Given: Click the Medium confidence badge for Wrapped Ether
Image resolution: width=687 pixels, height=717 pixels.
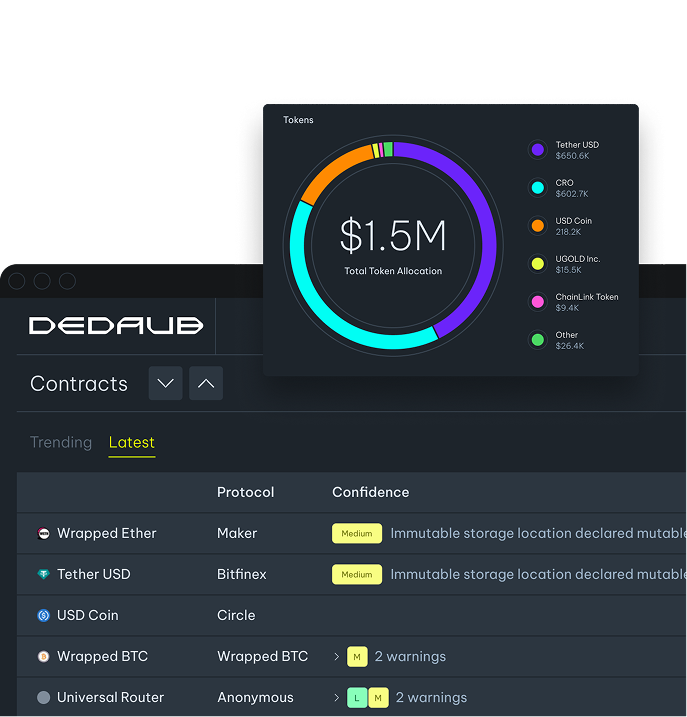Looking at the screenshot, I should tap(357, 534).
